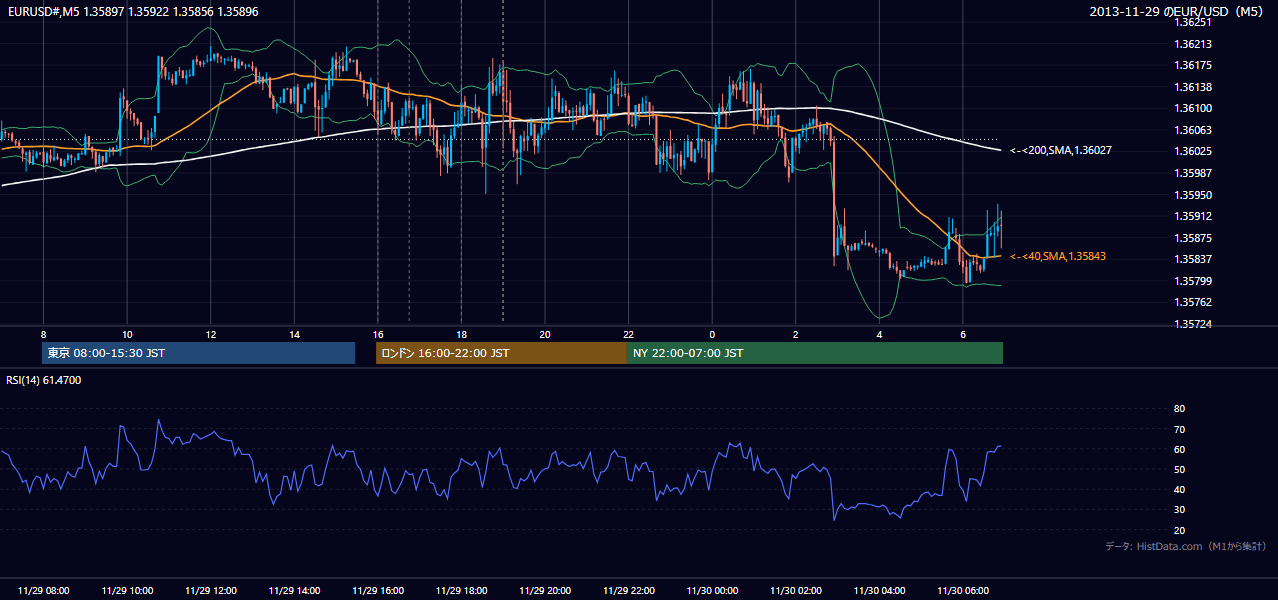This screenshot has height=600, width=1278.
Task: Click price axis label 1.35724
Action: [1194, 324]
